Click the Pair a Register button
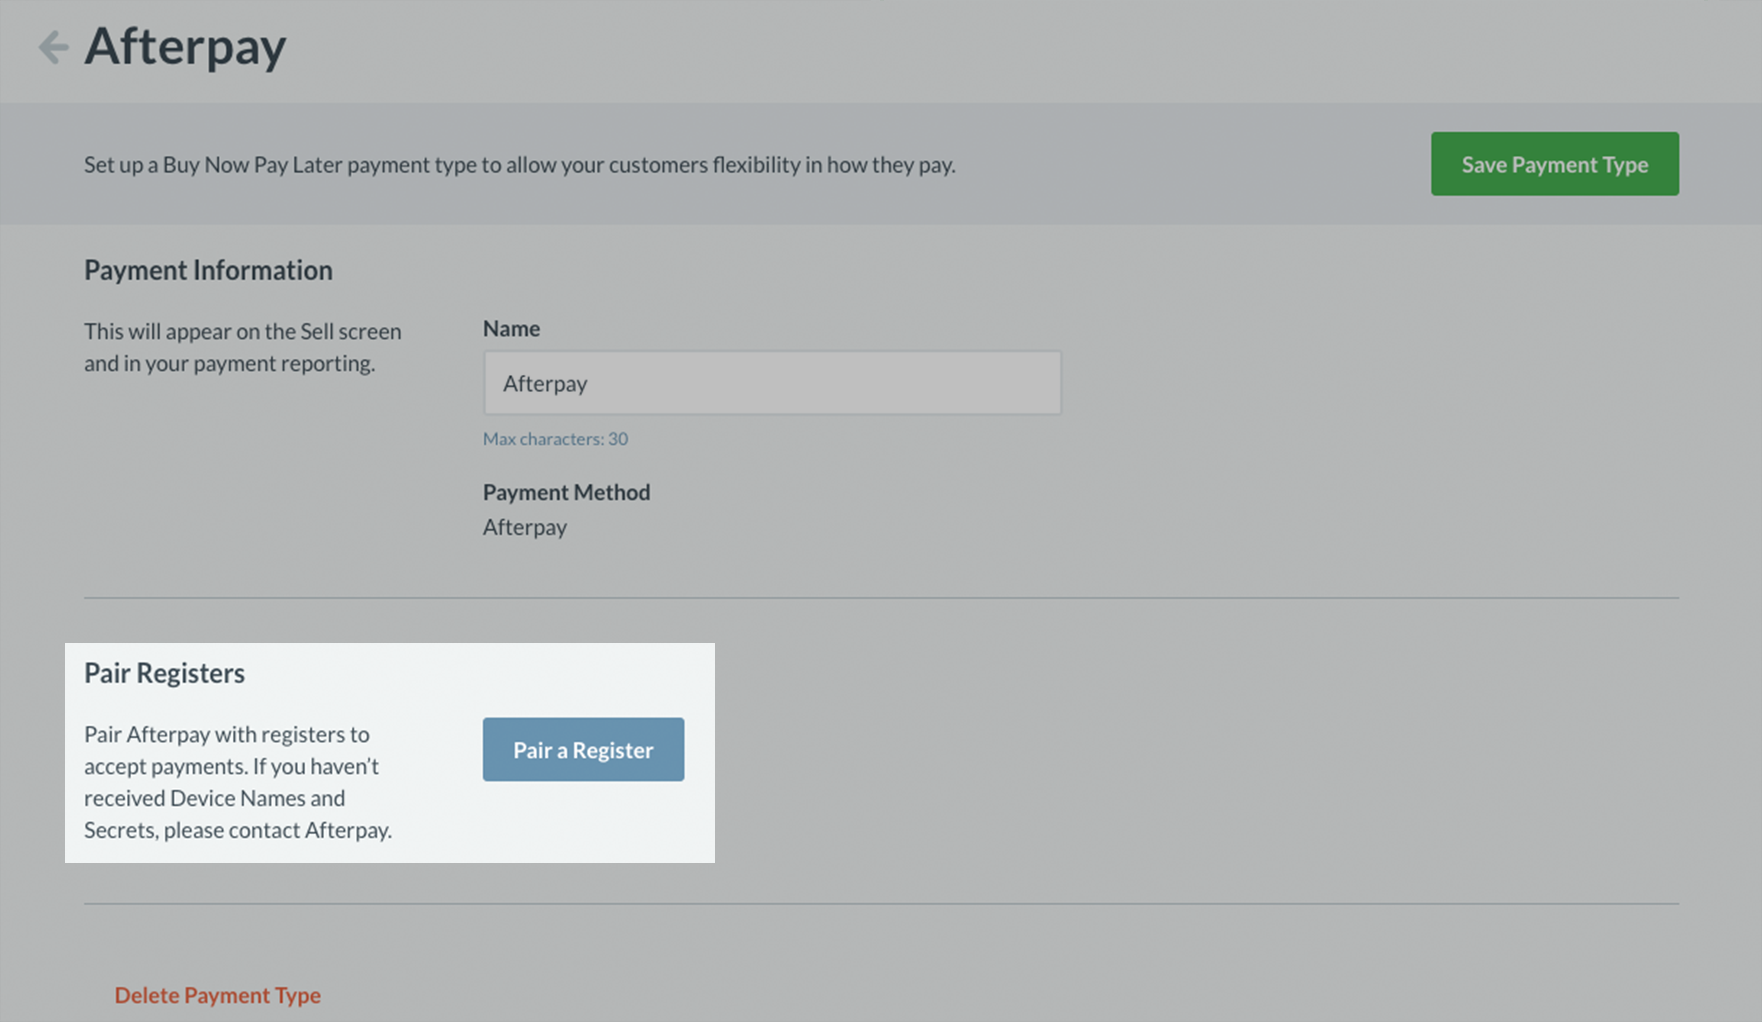This screenshot has height=1022, width=1762. point(583,750)
